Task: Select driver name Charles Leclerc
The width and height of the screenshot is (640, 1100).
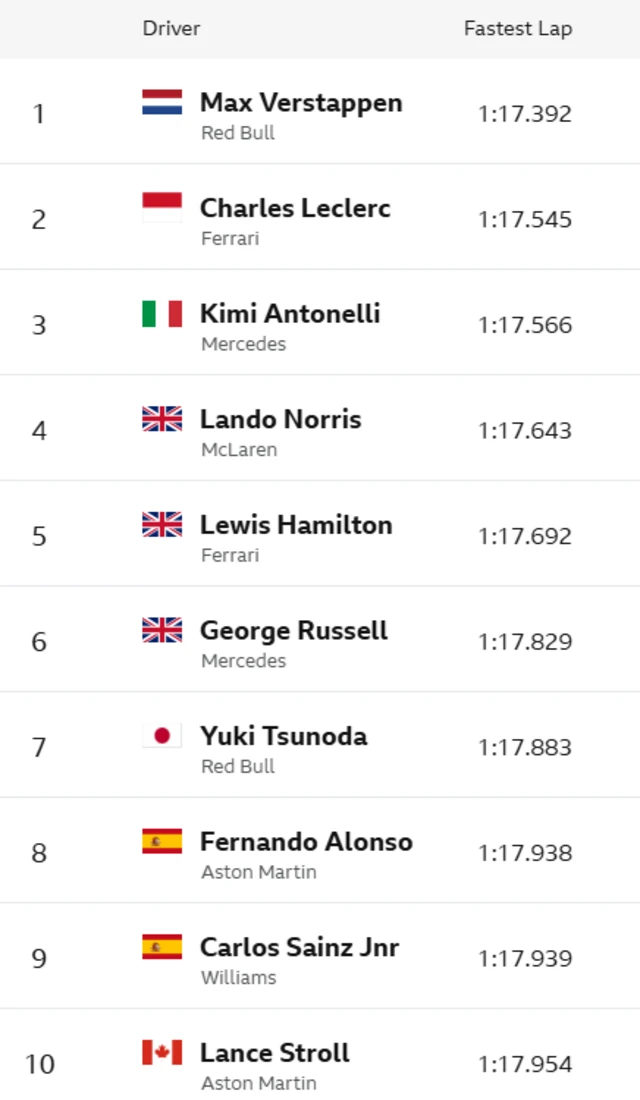Action: 295,208
